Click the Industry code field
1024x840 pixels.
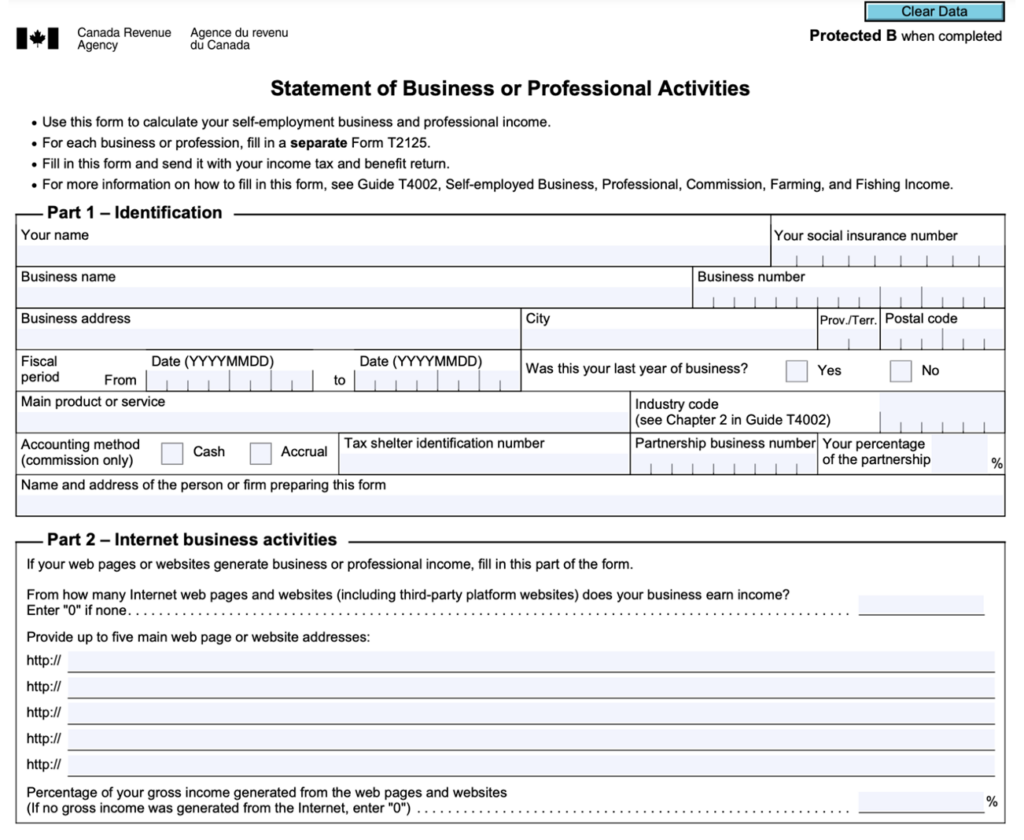coord(941,413)
